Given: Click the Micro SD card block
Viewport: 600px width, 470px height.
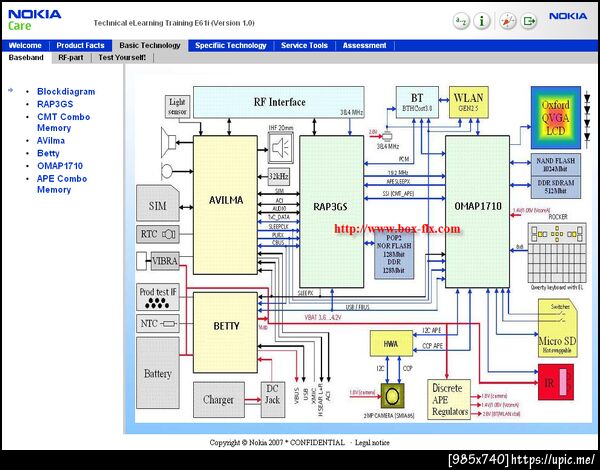Looking at the screenshot, I should click(558, 328).
